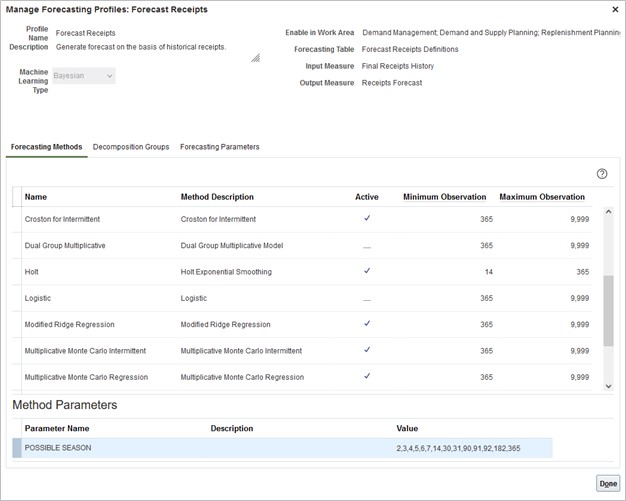Click the methods table down scroll arrow

[x=608, y=386]
